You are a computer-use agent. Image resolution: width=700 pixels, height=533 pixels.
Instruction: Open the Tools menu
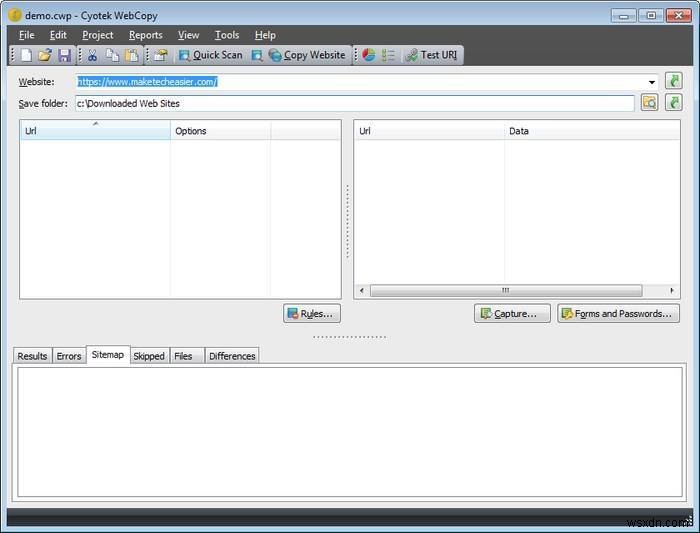tap(227, 35)
